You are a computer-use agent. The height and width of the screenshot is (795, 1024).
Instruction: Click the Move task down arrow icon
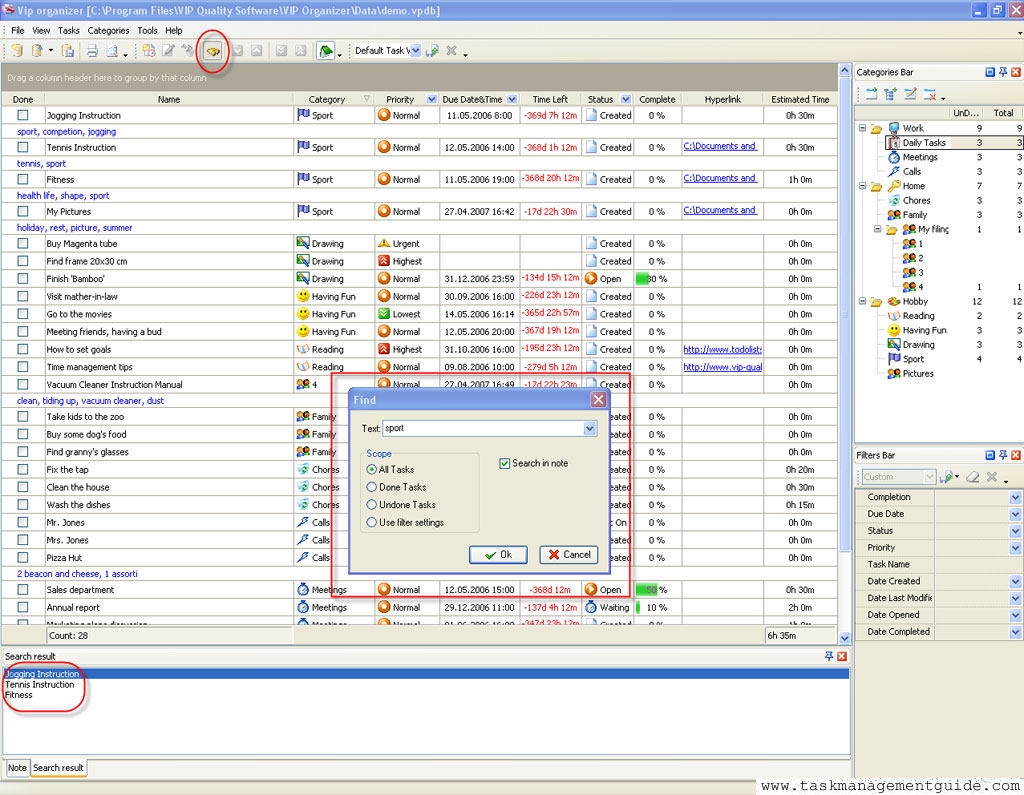tap(238, 51)
